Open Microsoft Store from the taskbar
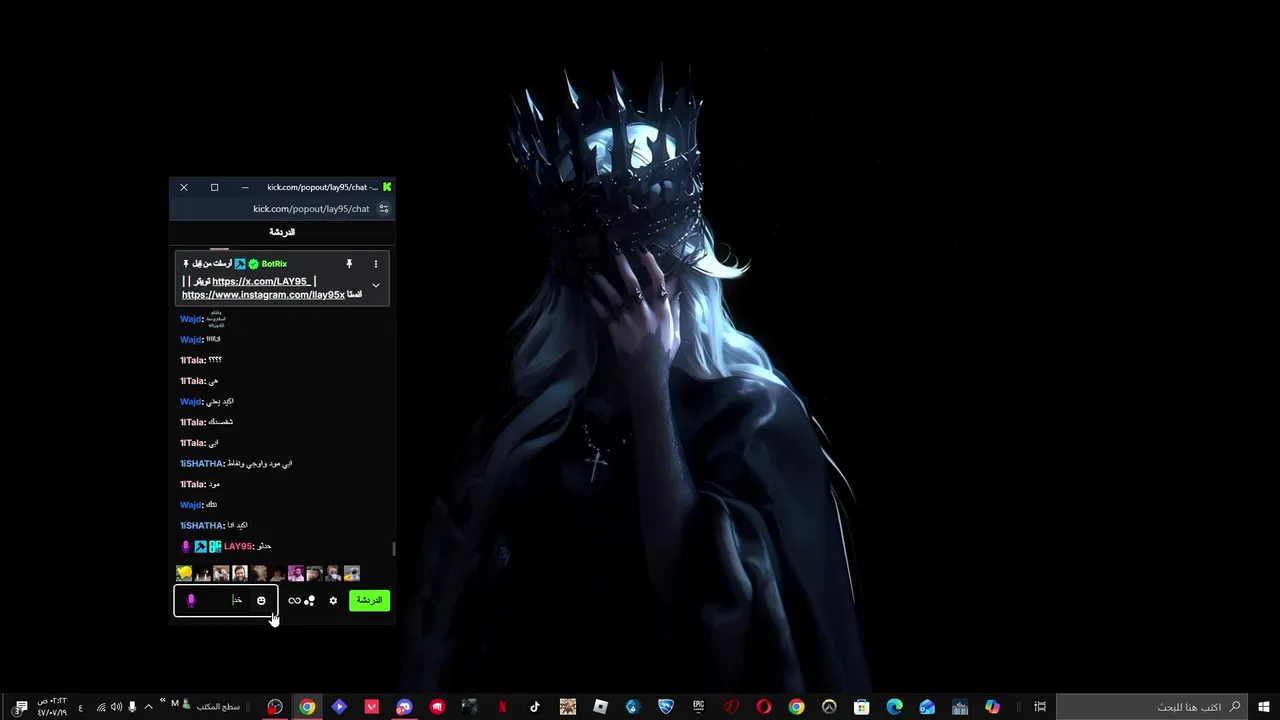Viewport: 1280px width, 720px height. tap(861, 707)
